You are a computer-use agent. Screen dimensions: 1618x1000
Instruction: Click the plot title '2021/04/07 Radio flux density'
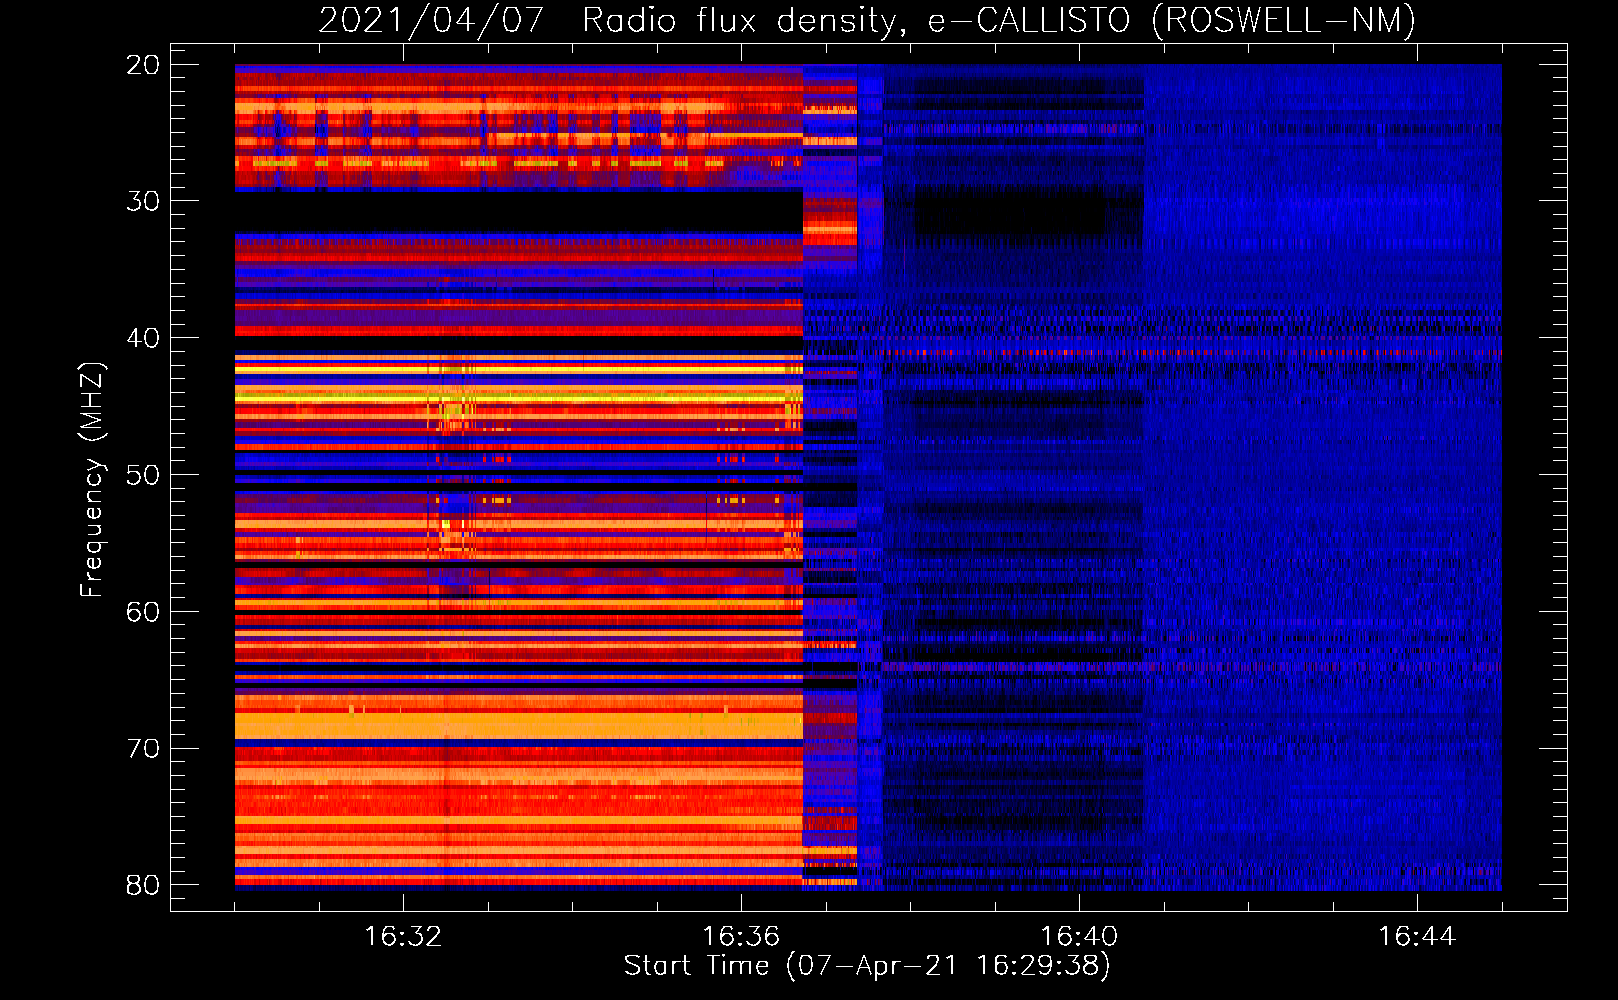point(868,20)
